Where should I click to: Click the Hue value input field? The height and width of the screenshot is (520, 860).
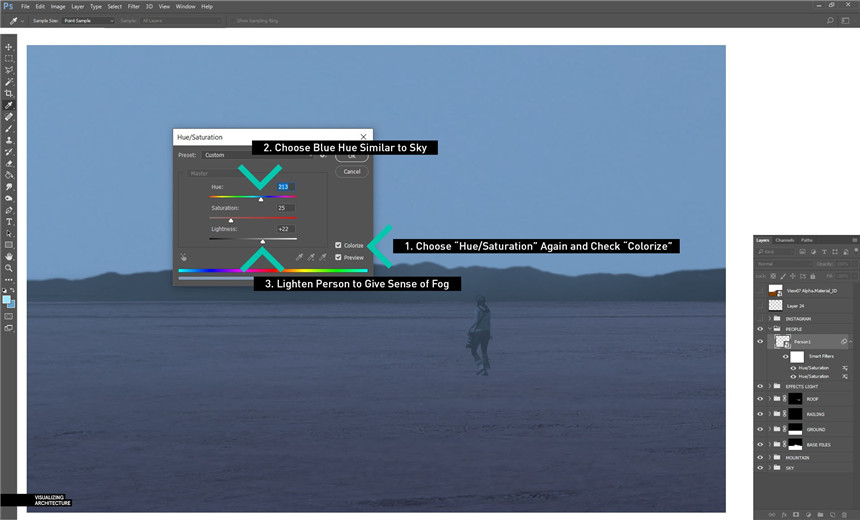pyautogui.click(x=284, y=187)
